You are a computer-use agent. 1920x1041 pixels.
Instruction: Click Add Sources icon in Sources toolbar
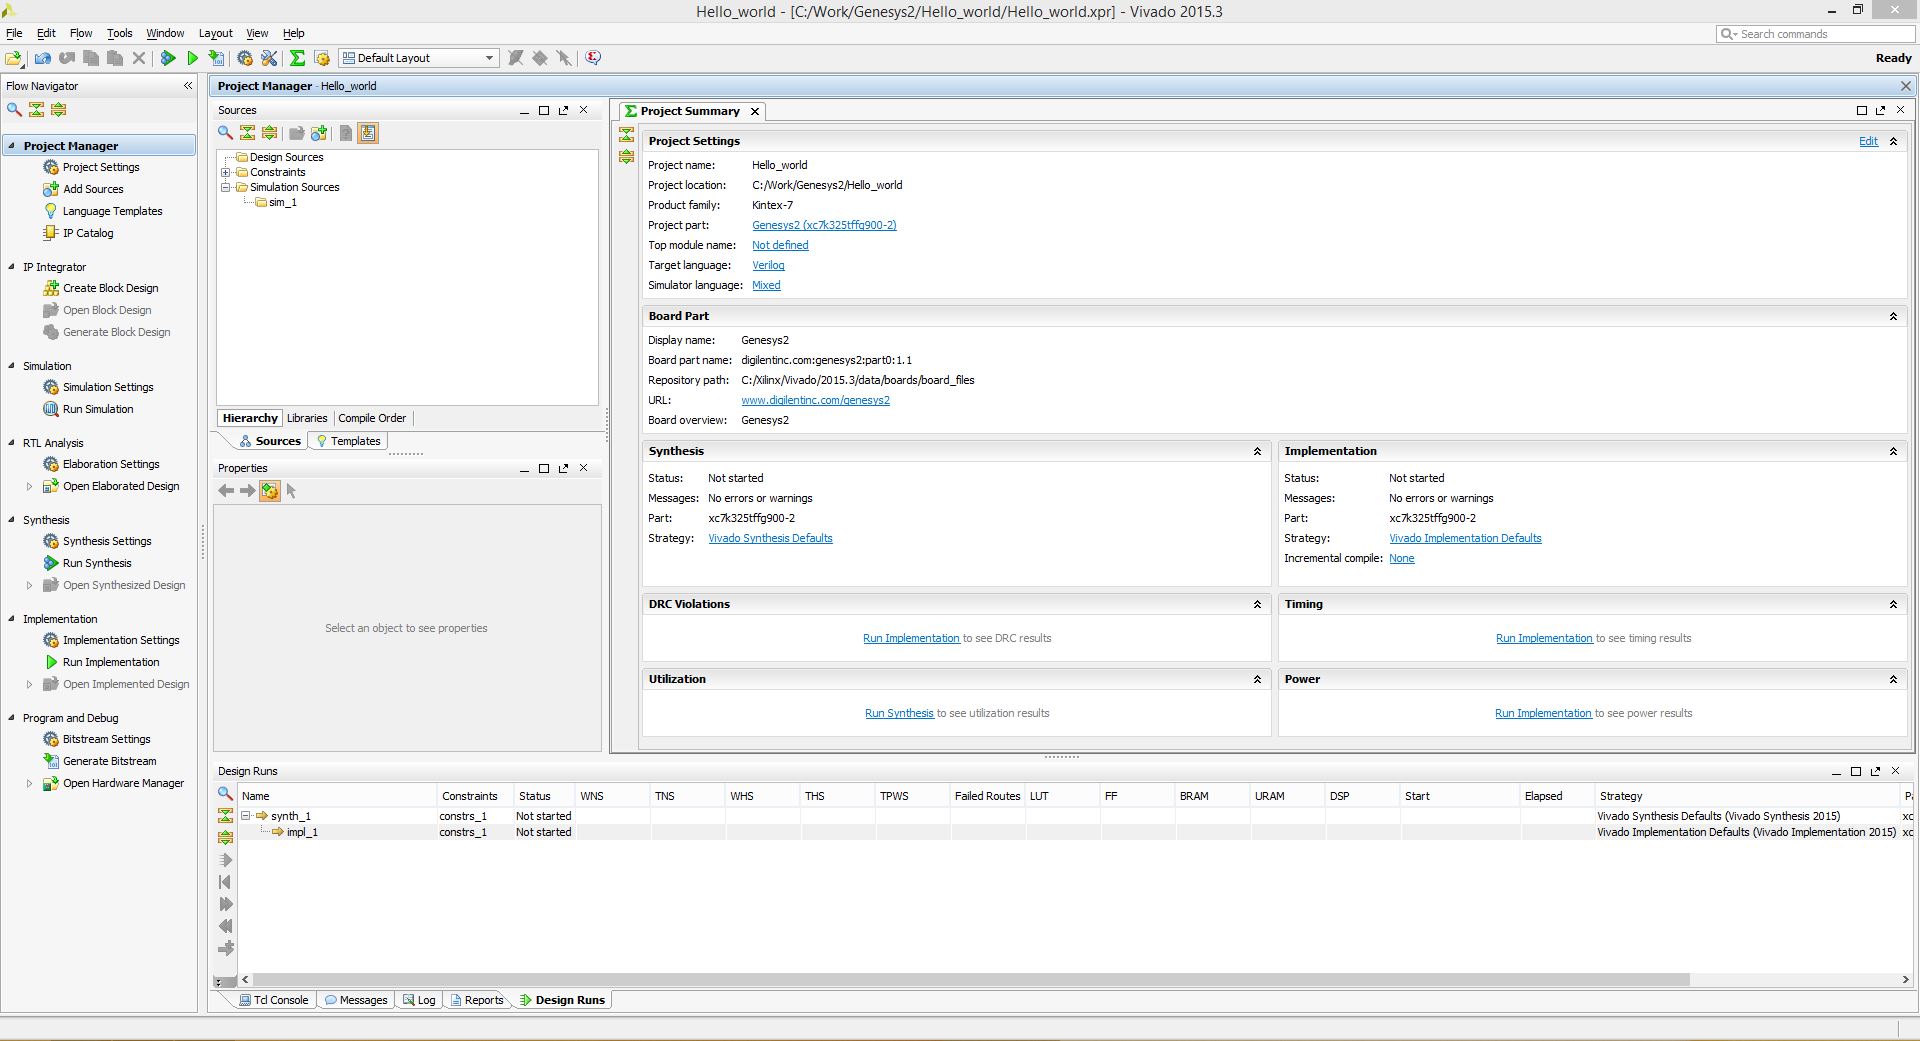pos(319,133)
